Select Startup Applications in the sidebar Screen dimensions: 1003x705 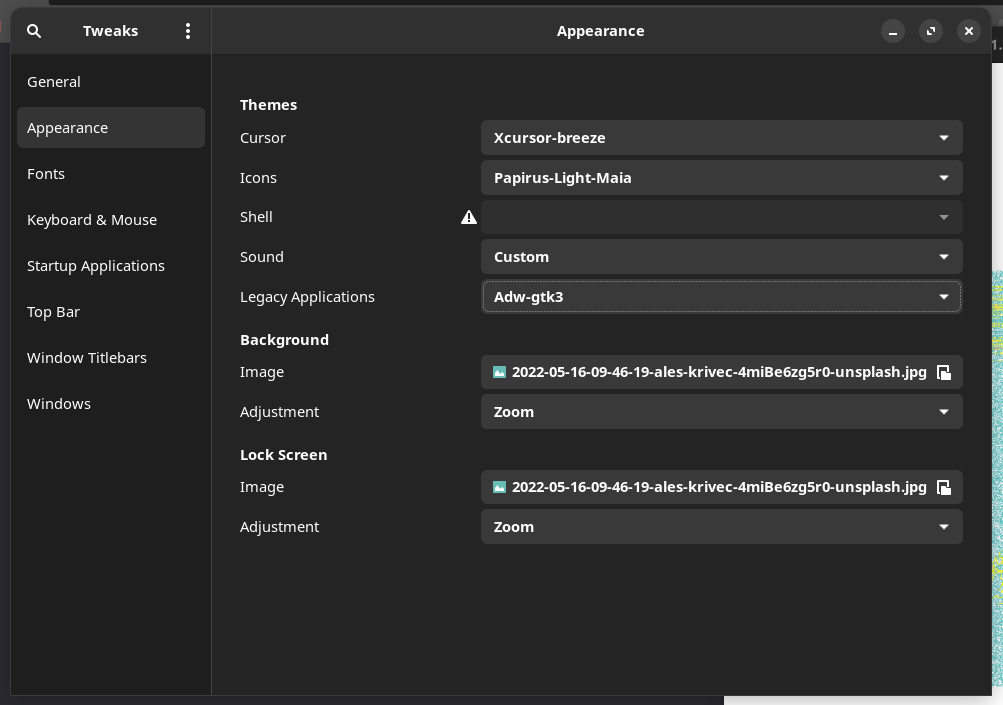[96, 266]
